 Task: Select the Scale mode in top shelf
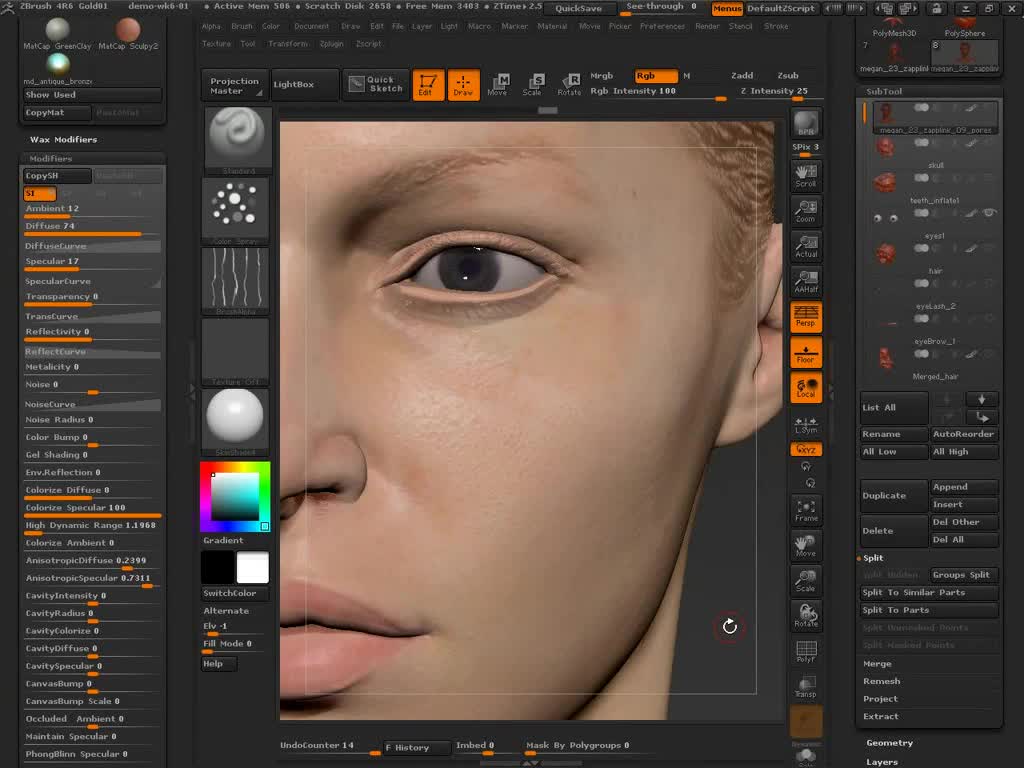tap(532, 85)
